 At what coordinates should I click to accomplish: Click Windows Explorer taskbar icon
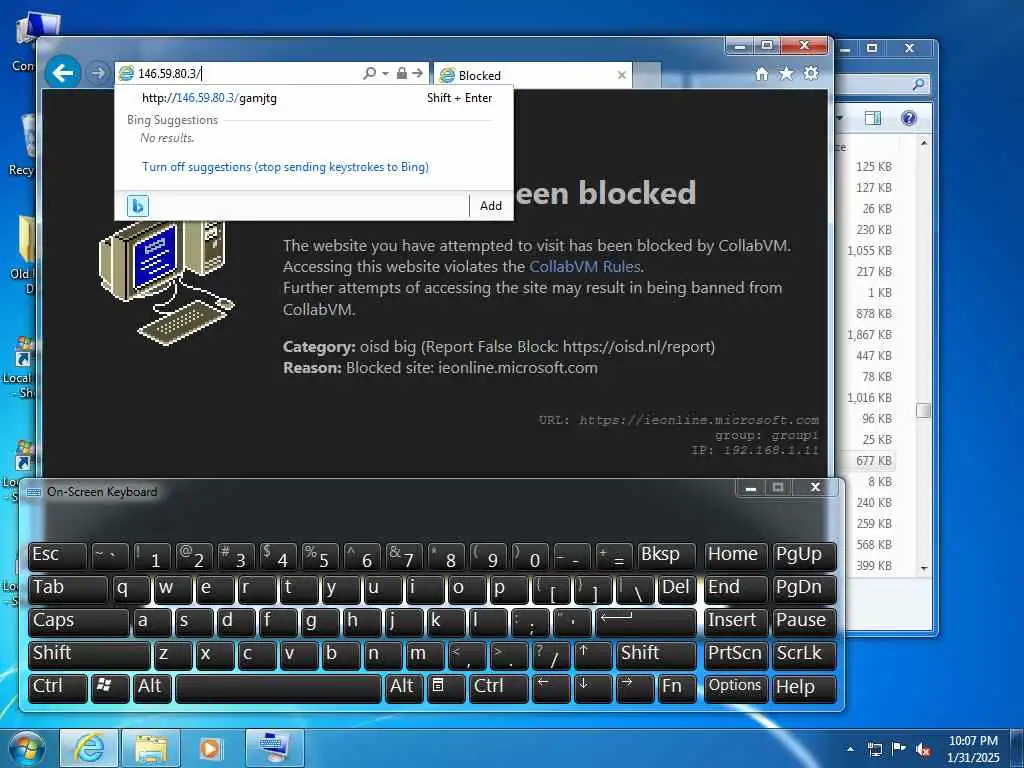[150, 748]
